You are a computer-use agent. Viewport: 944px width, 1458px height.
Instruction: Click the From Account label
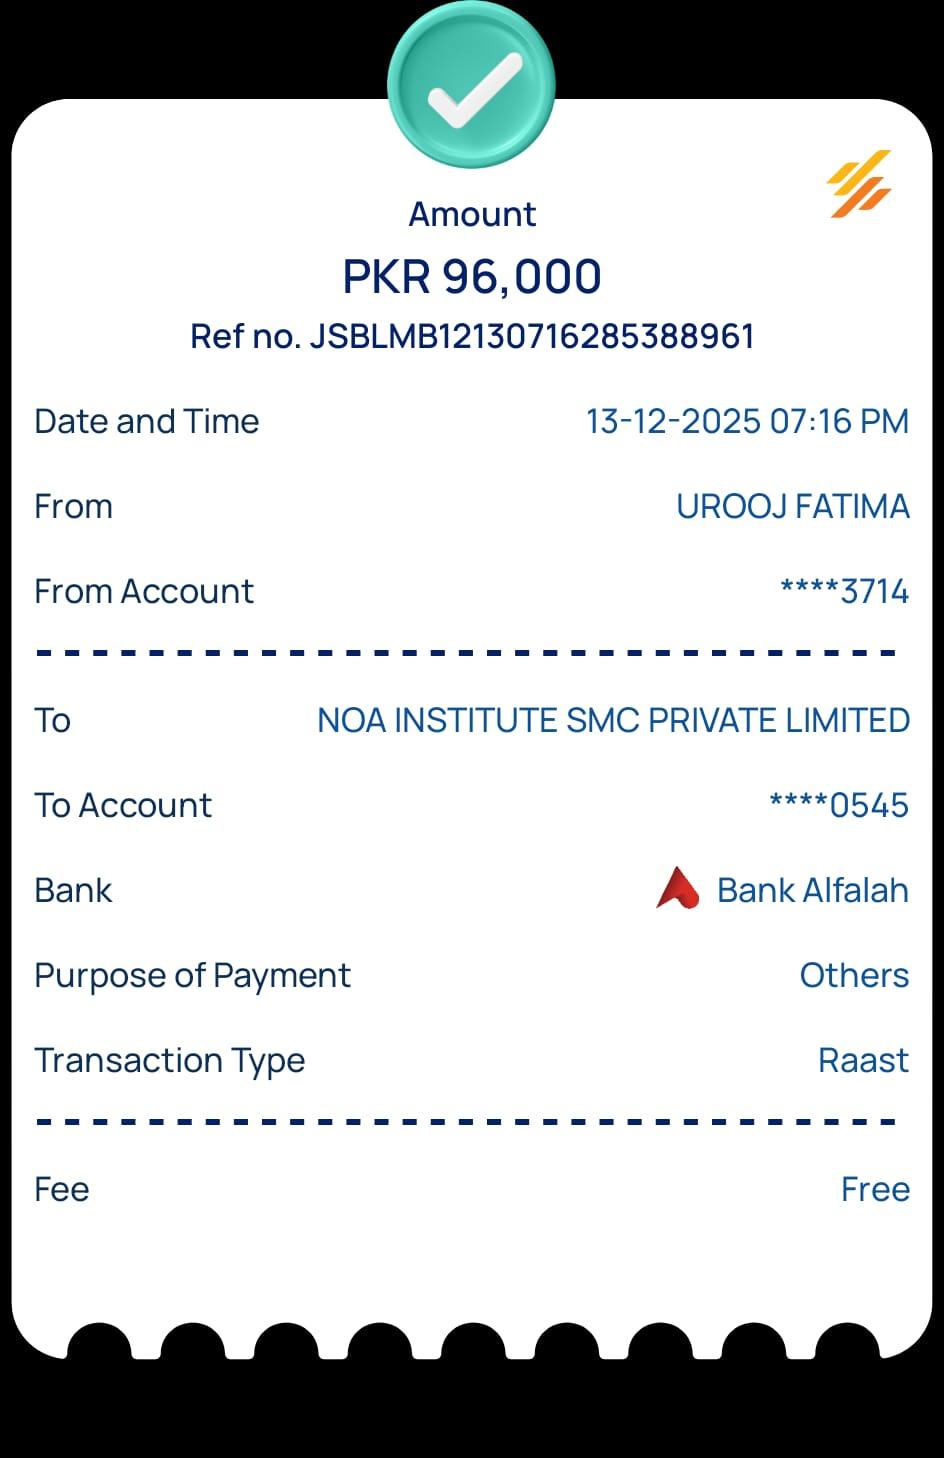tap(144, 591)
